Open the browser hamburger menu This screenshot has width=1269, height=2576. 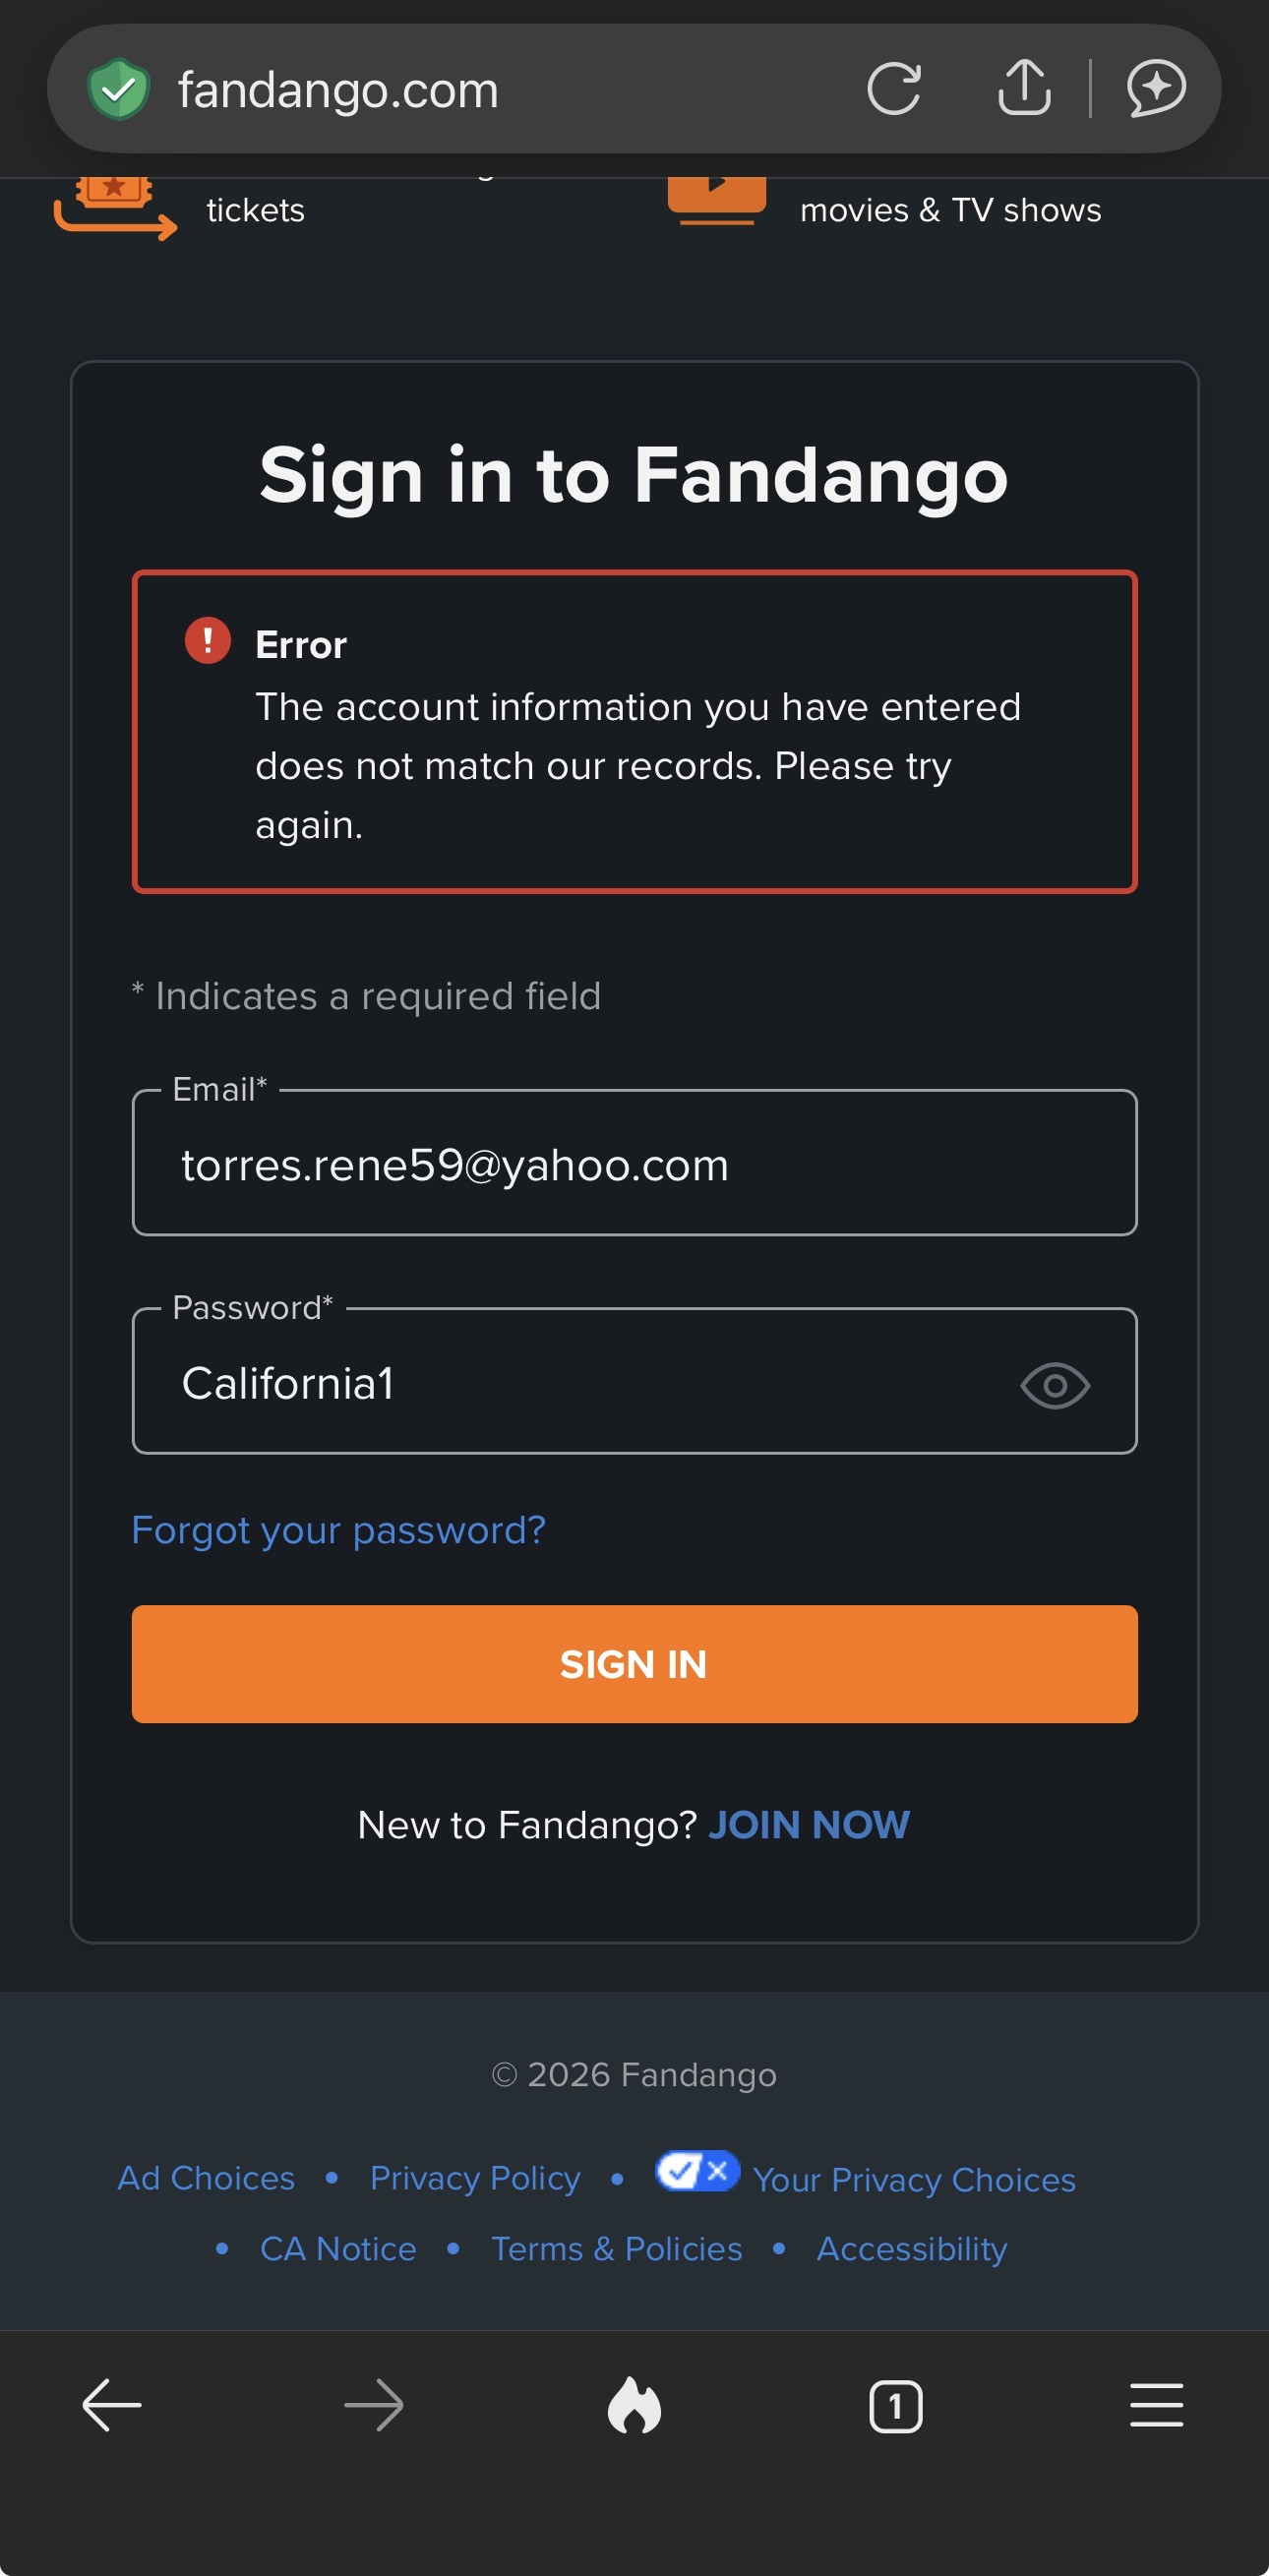click(x=1156, y=2405)
